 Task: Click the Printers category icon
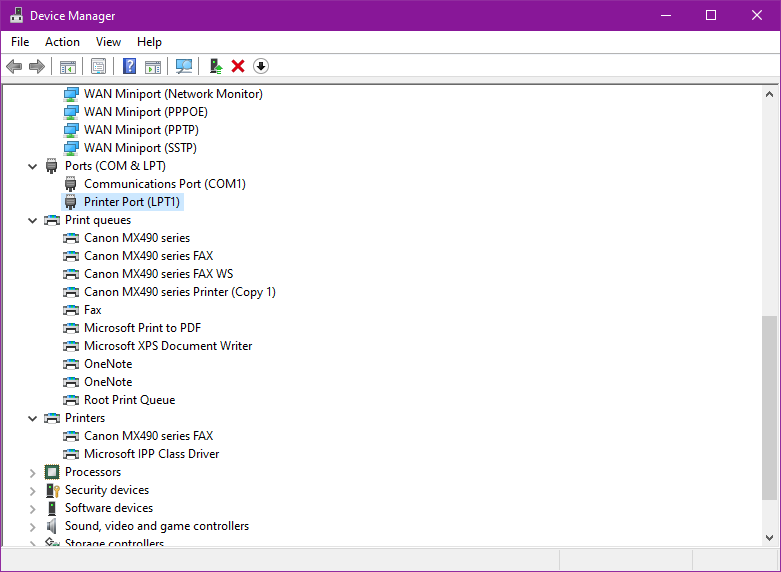pos(52,418)
